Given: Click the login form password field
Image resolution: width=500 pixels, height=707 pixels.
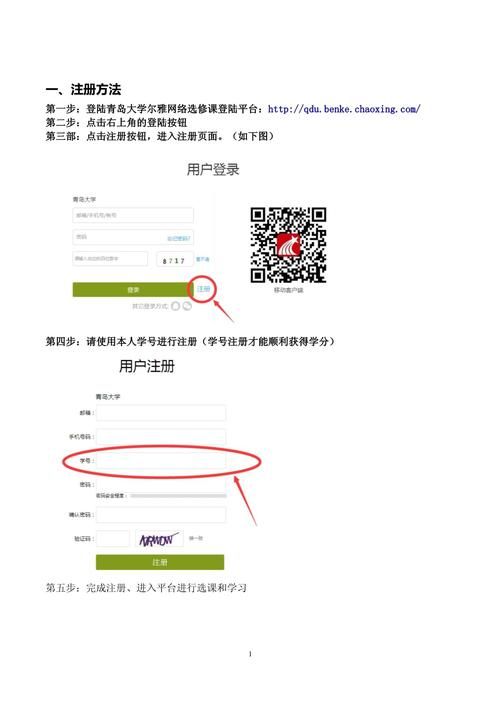Looking at the screenshot, I should pyautogui.click(x=133, y=237).
